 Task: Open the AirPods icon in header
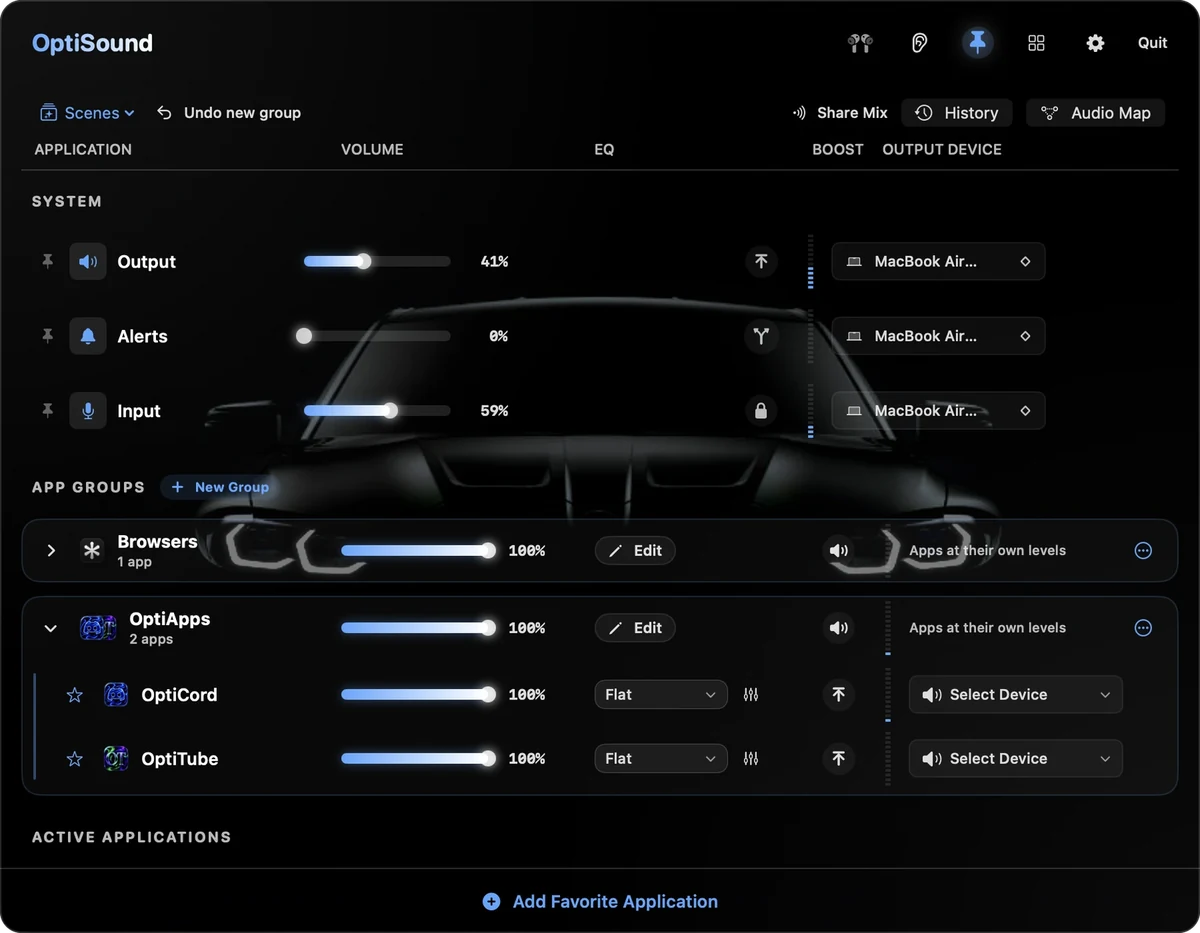tap(860, 43)
